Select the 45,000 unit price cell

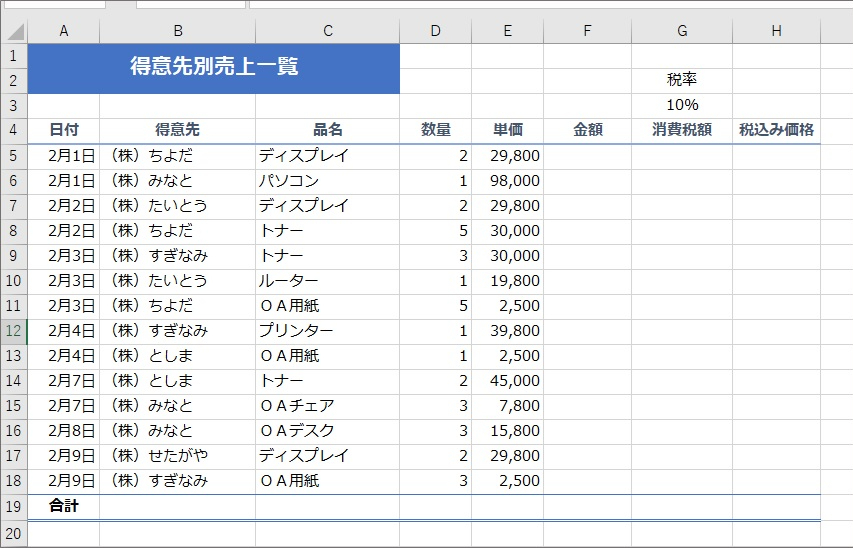click(507, 381)
